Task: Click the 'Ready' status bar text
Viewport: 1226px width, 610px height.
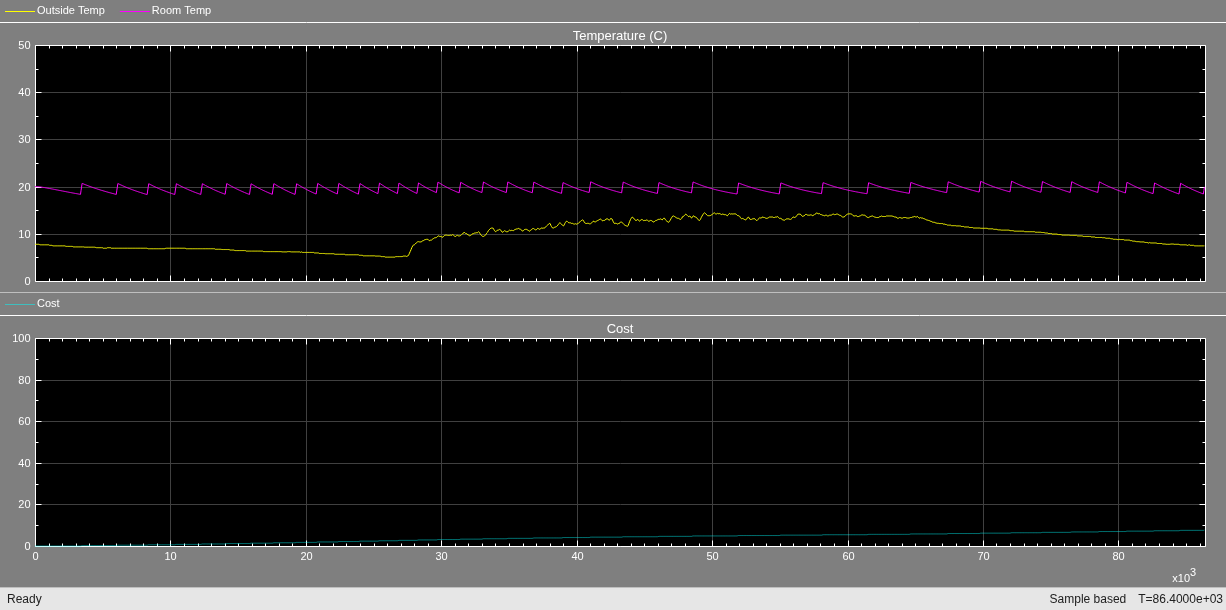Action: pyautogui.click(x=24, y=599)
